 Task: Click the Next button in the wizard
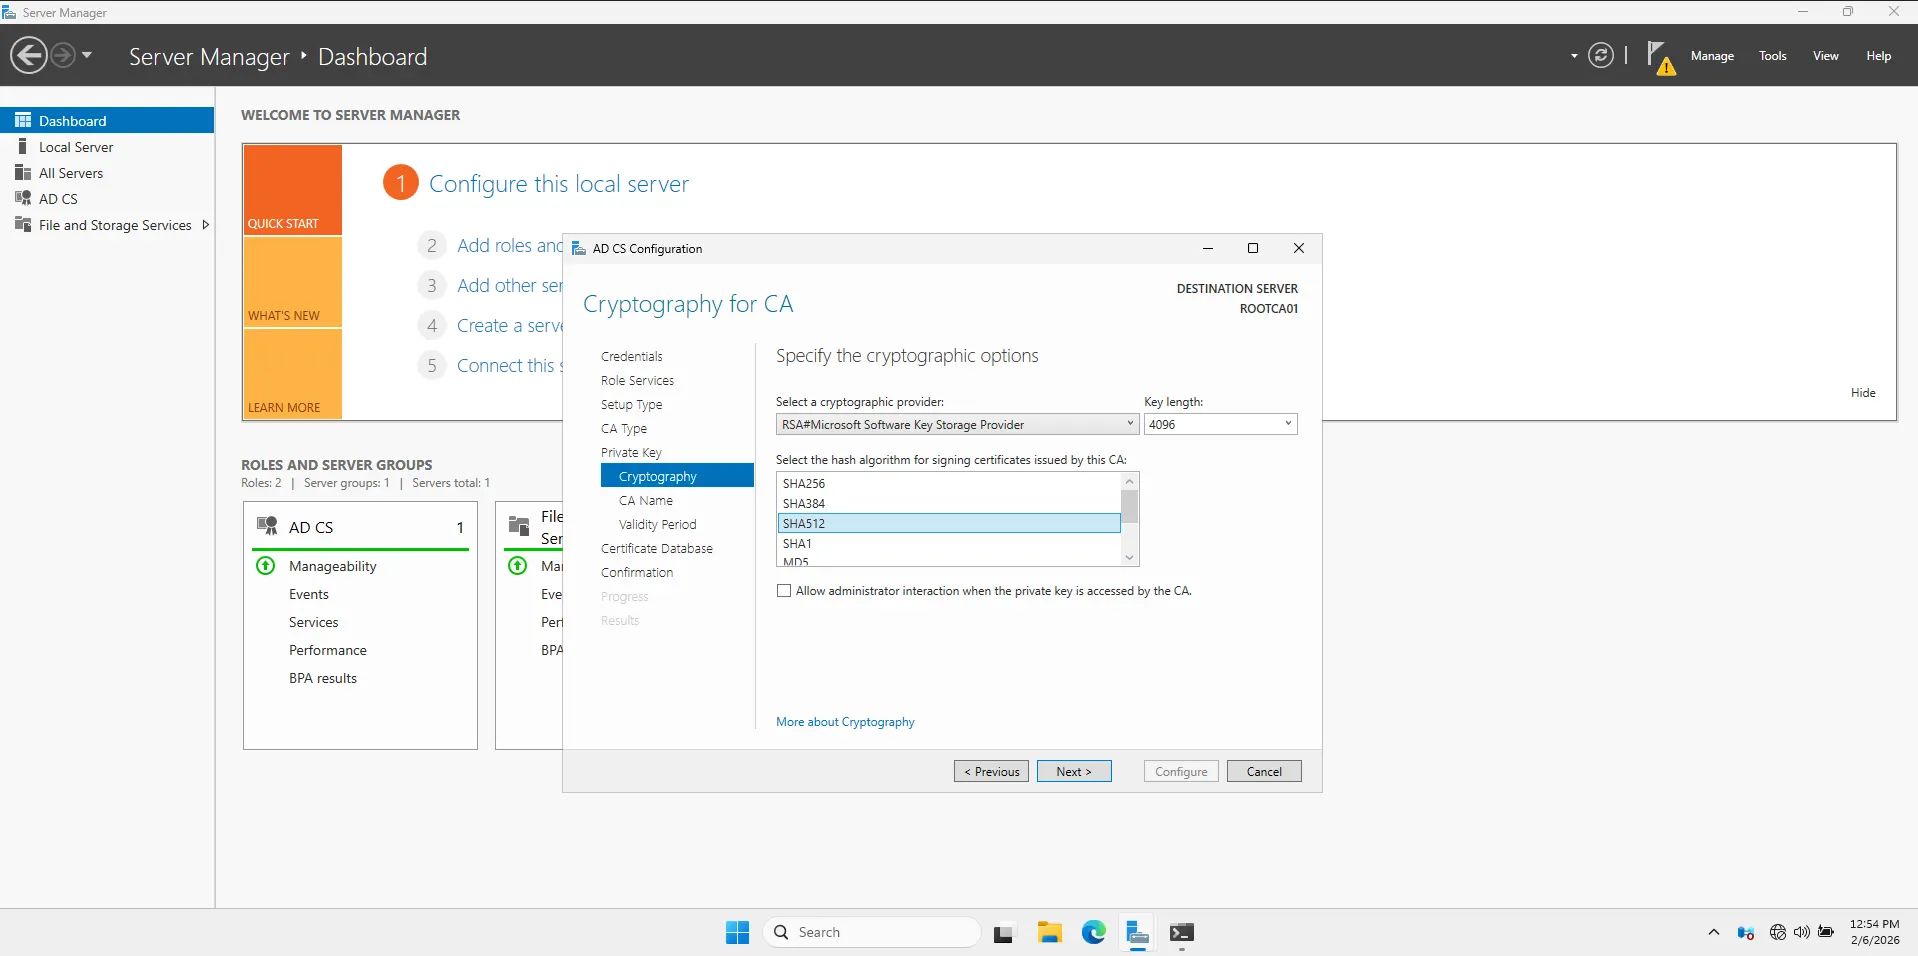click(1074, 771)
